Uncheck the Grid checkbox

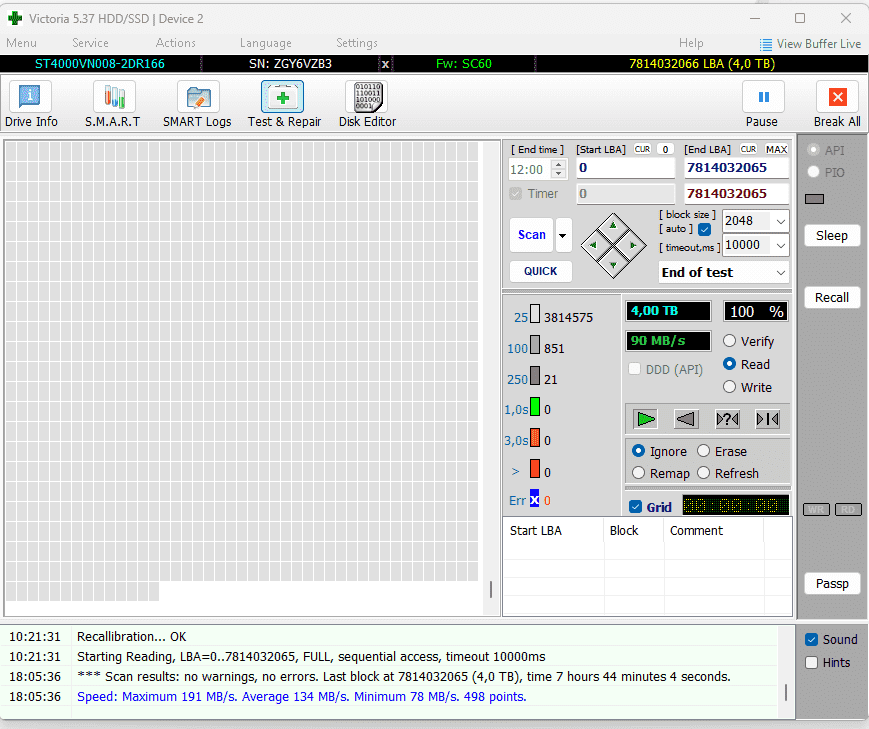(x=636, y=507)
